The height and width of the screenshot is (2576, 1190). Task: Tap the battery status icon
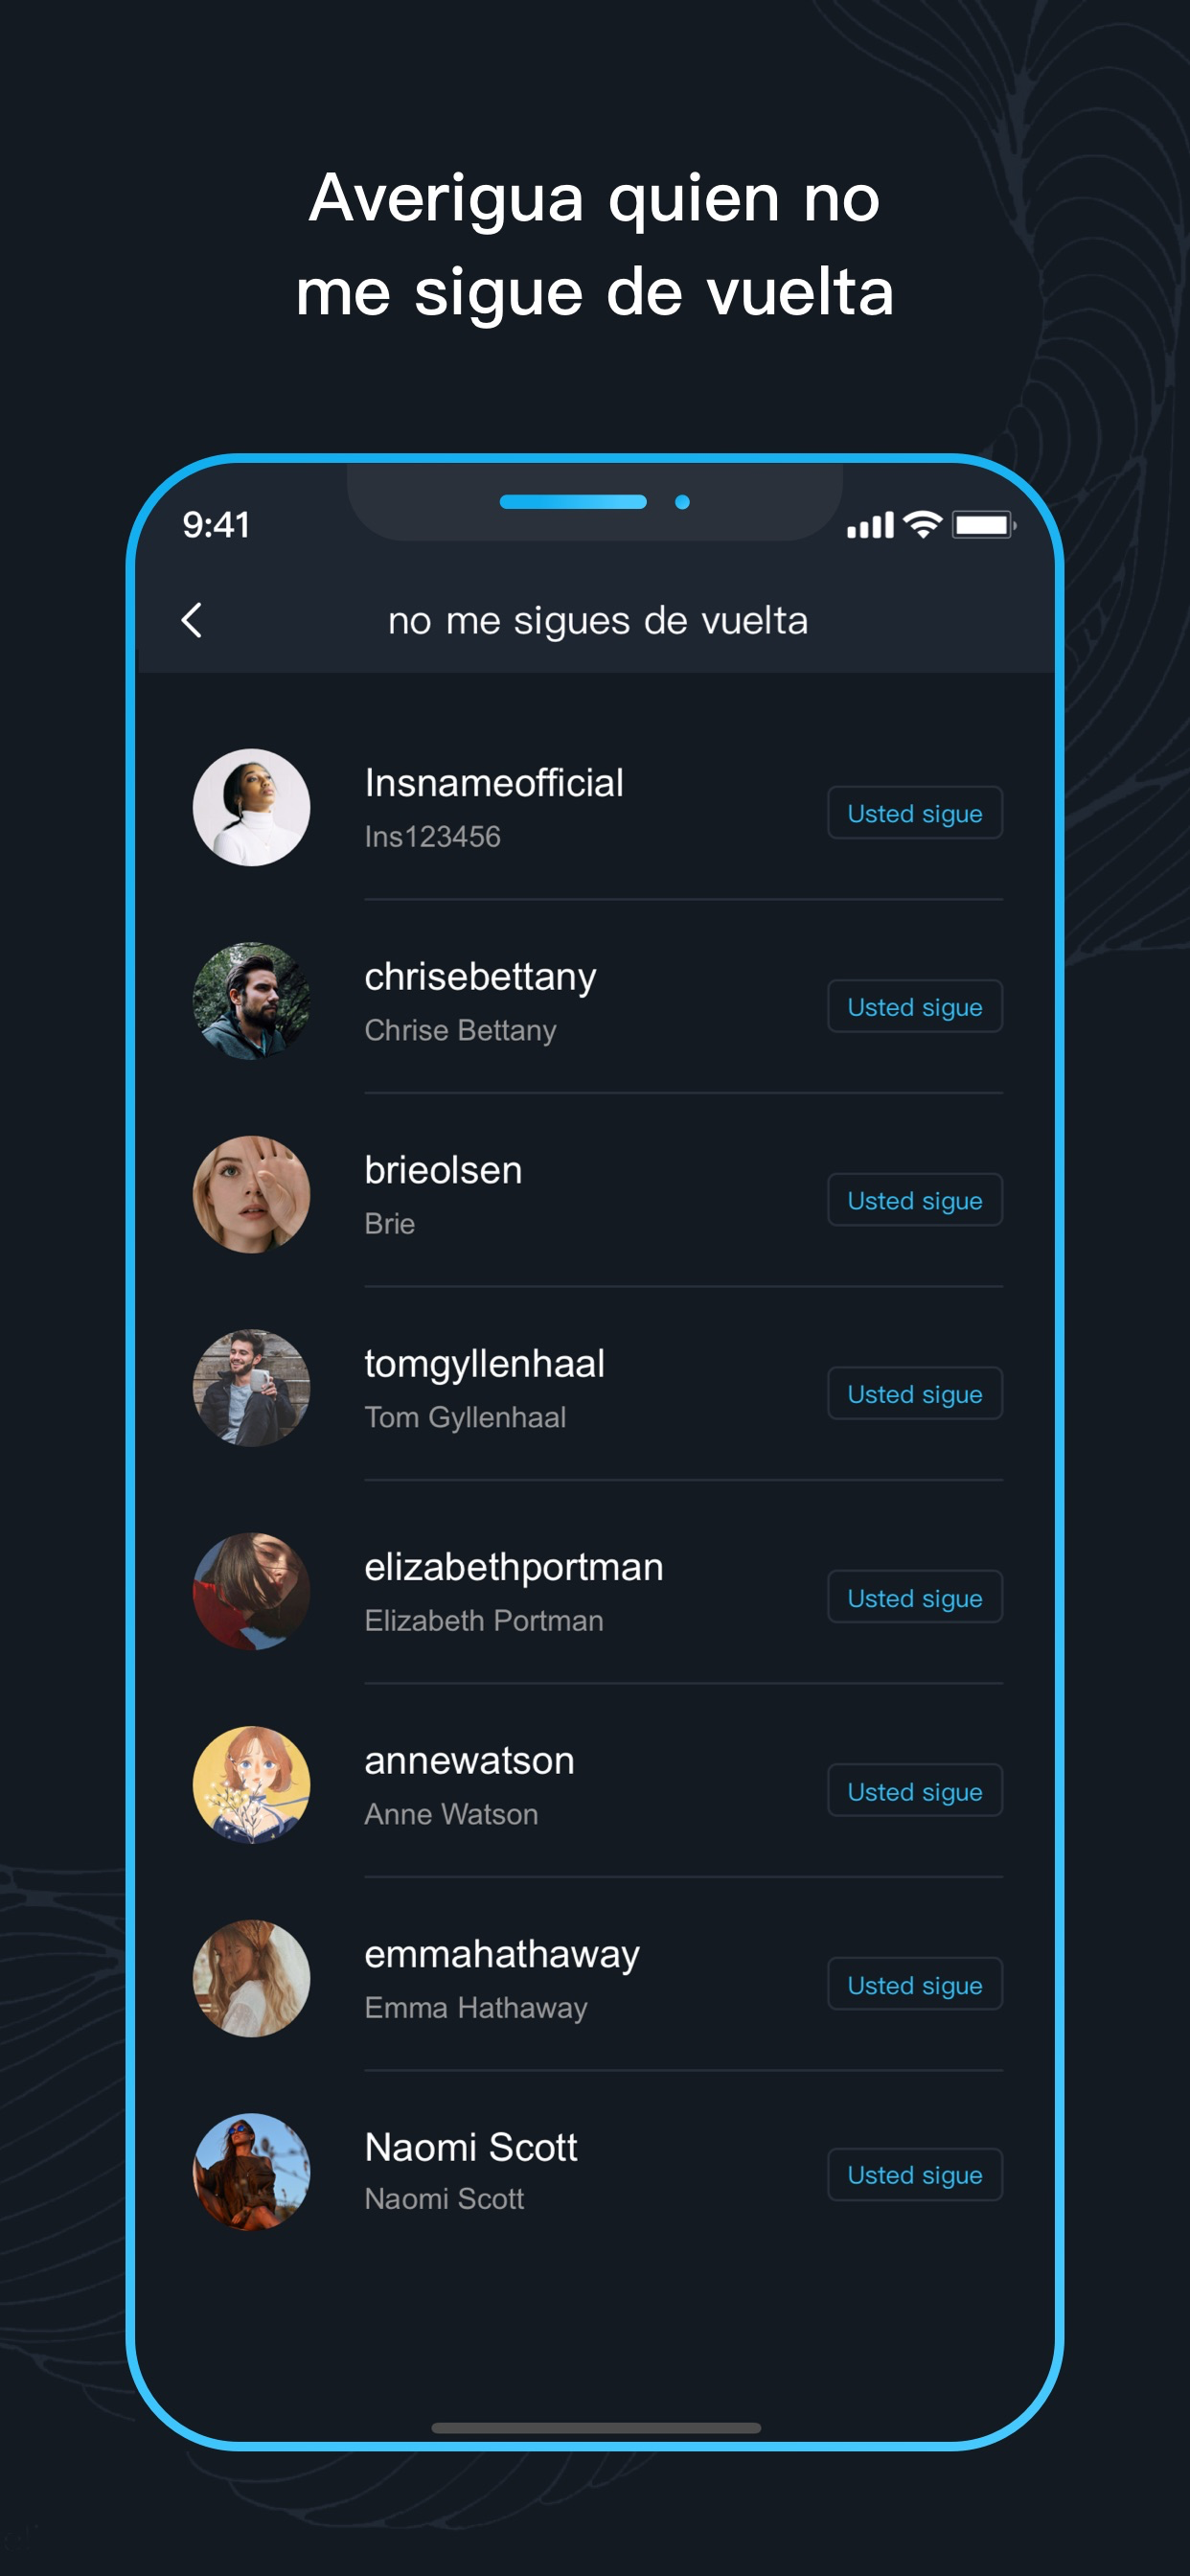click(x=984, y=524)
